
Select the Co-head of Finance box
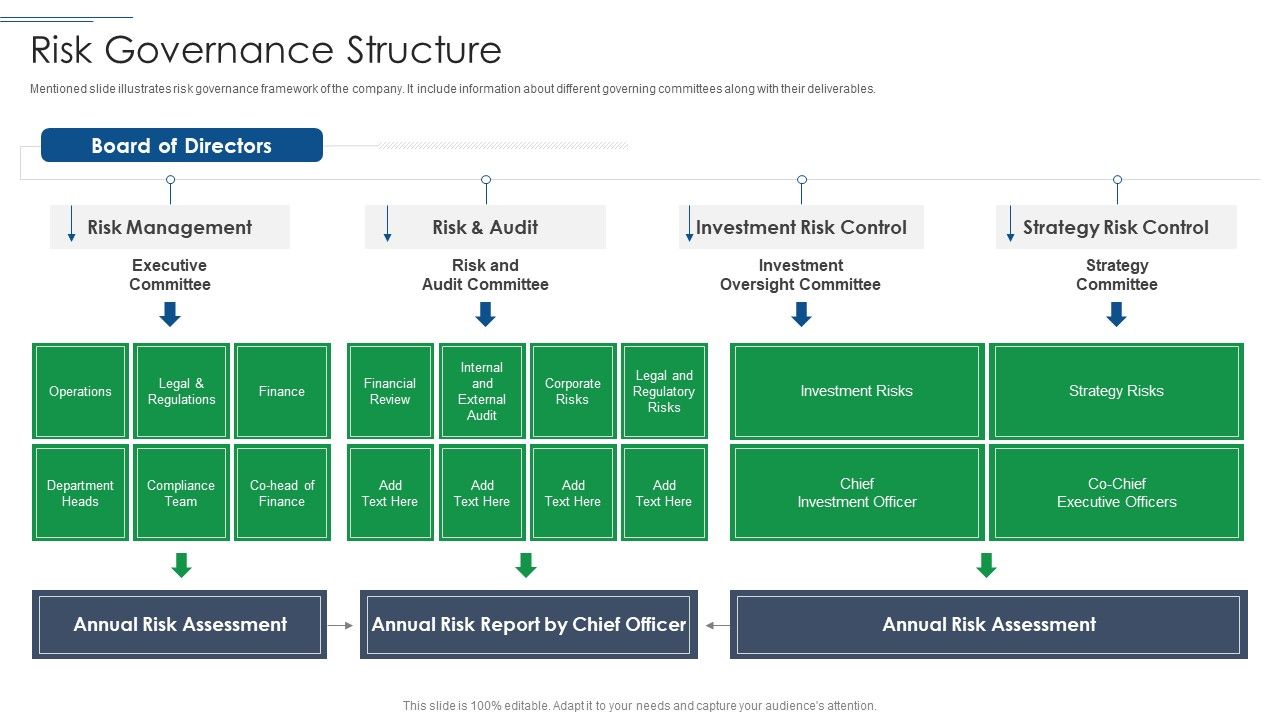tap(282, 493)
